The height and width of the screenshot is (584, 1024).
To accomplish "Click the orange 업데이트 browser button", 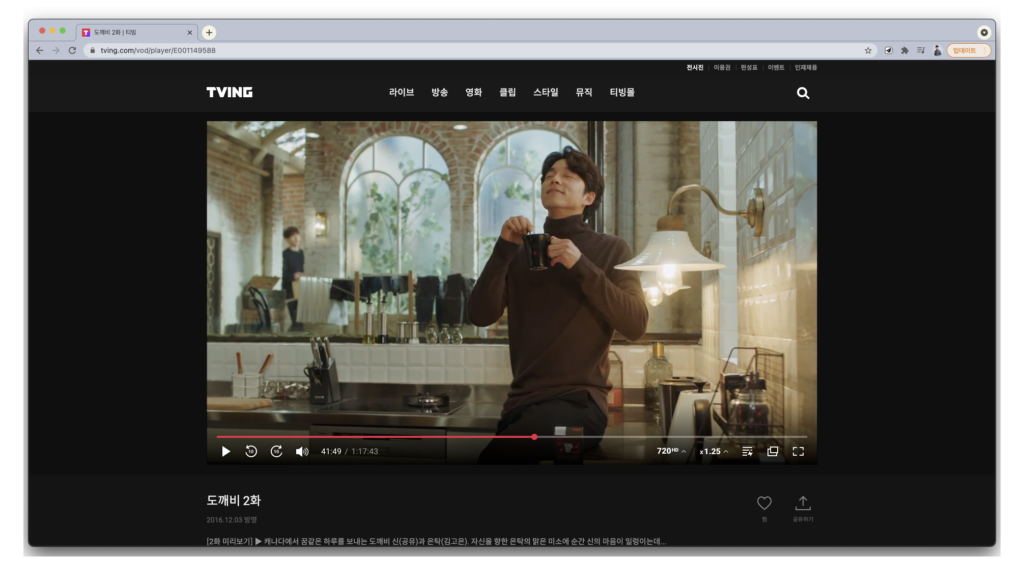I will tap(968, 50).
